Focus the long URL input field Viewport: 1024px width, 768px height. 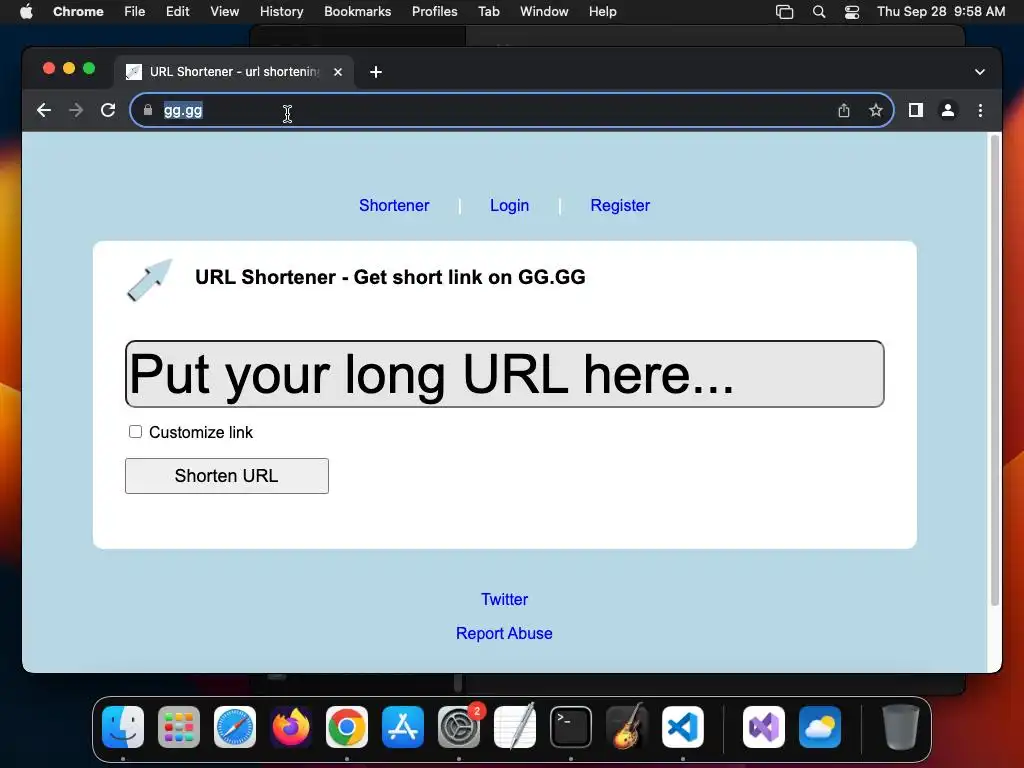pos(504,374)
